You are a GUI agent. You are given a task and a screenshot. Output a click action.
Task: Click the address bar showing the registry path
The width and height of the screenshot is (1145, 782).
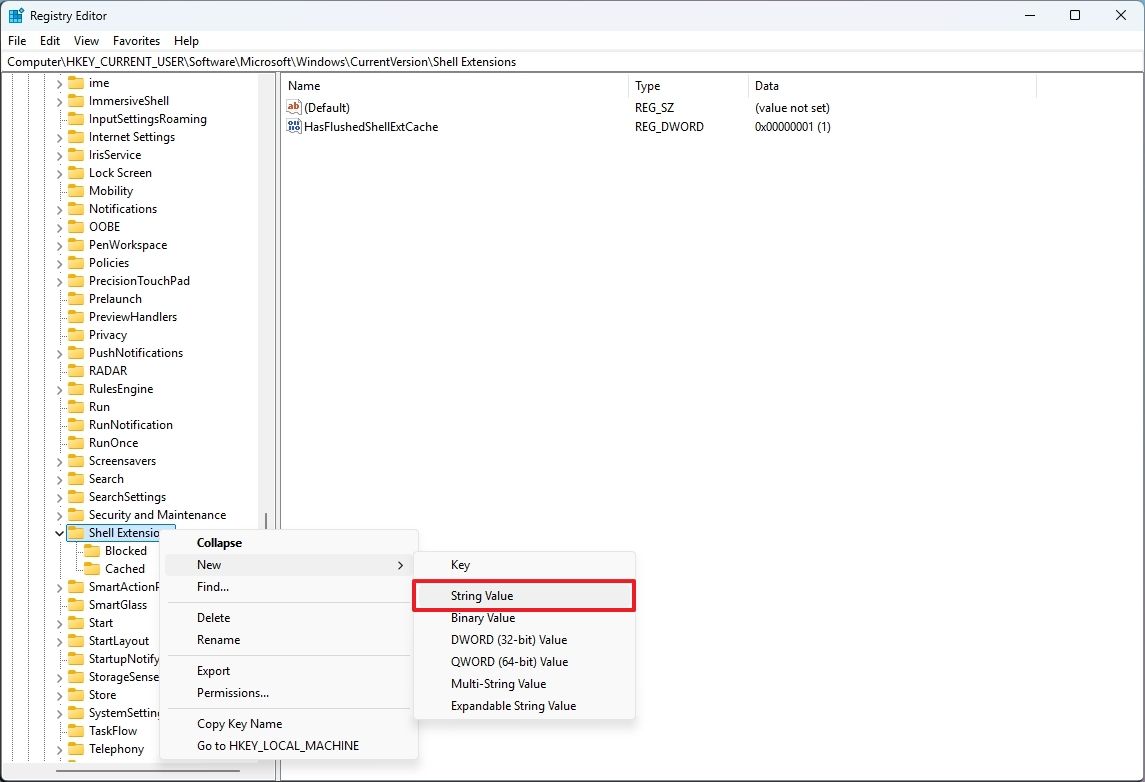coord(400,61)
